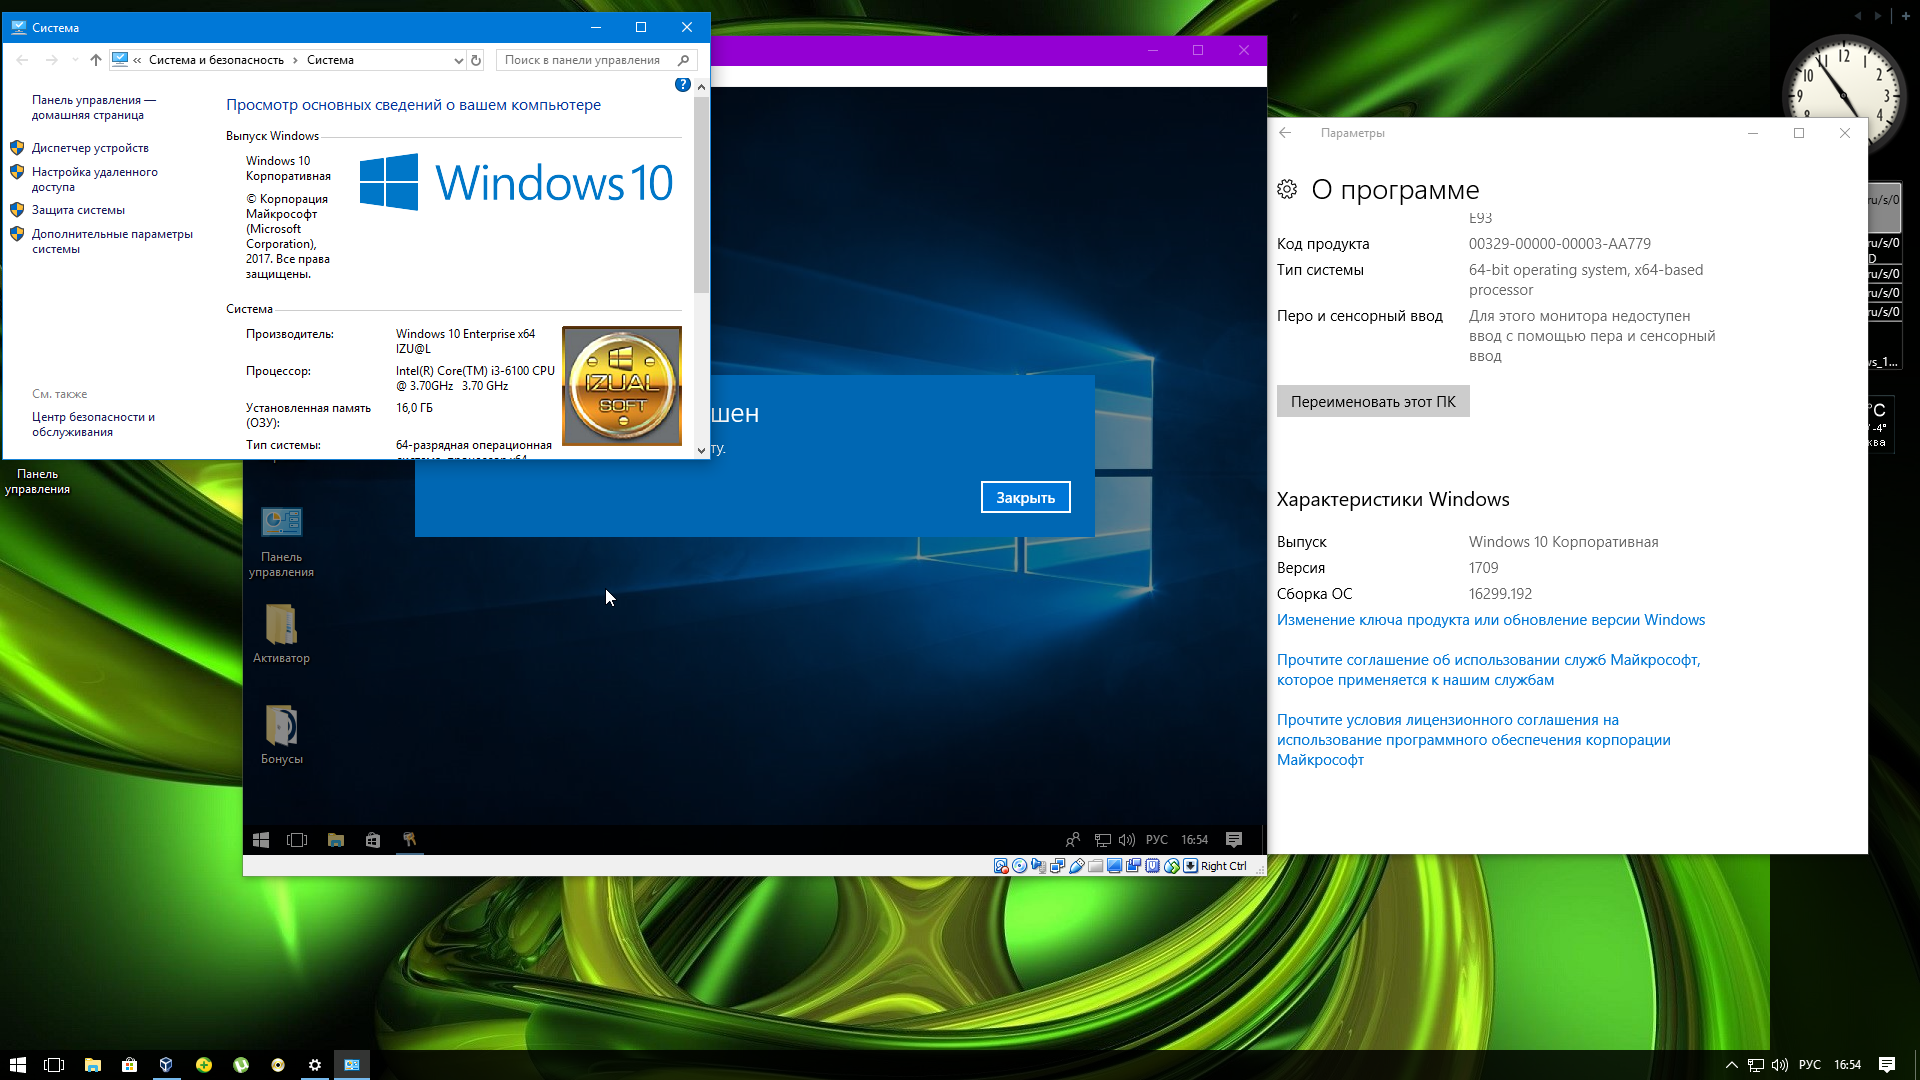The image size is (1920, 1080).
Task: Click the VirtualBox shared folders icon
Action: tap(1096, 866)
